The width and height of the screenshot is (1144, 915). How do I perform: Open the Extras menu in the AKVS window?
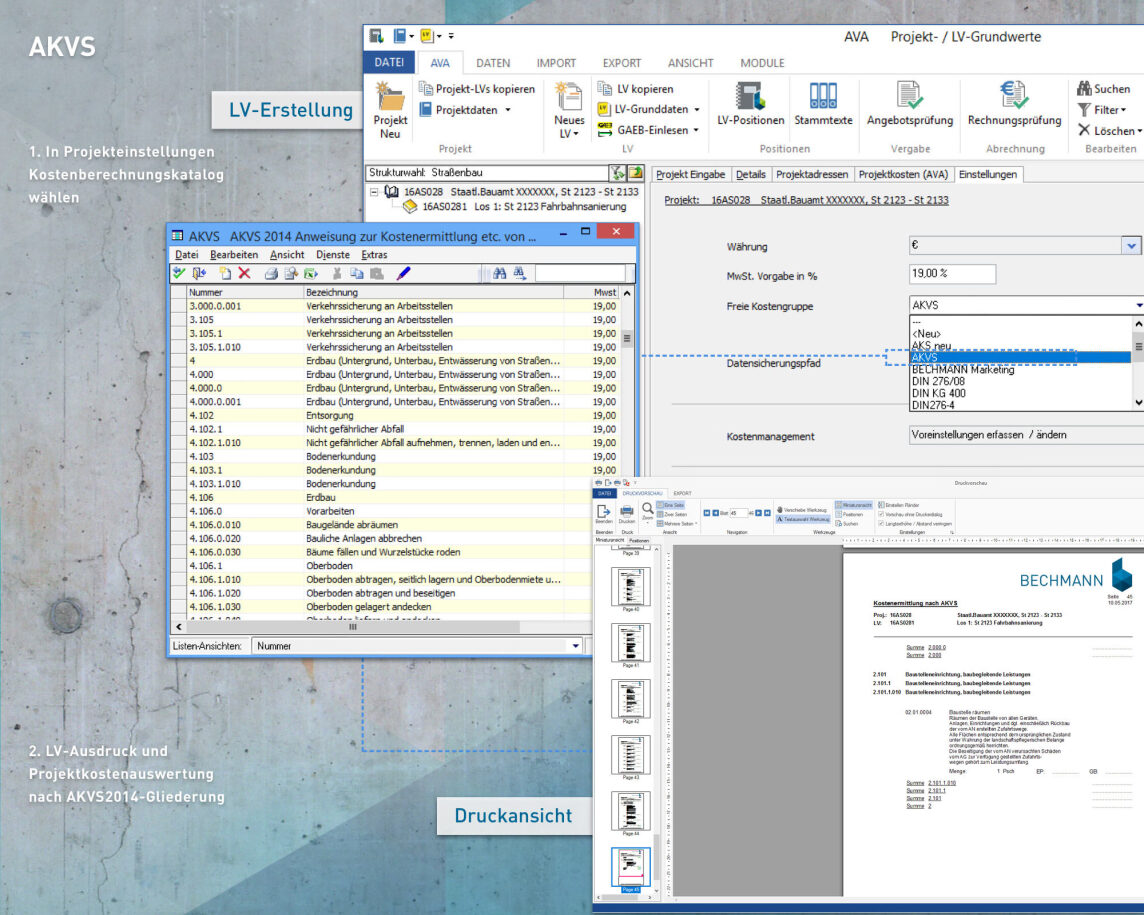pyautogui.click(x=374, y=255)
